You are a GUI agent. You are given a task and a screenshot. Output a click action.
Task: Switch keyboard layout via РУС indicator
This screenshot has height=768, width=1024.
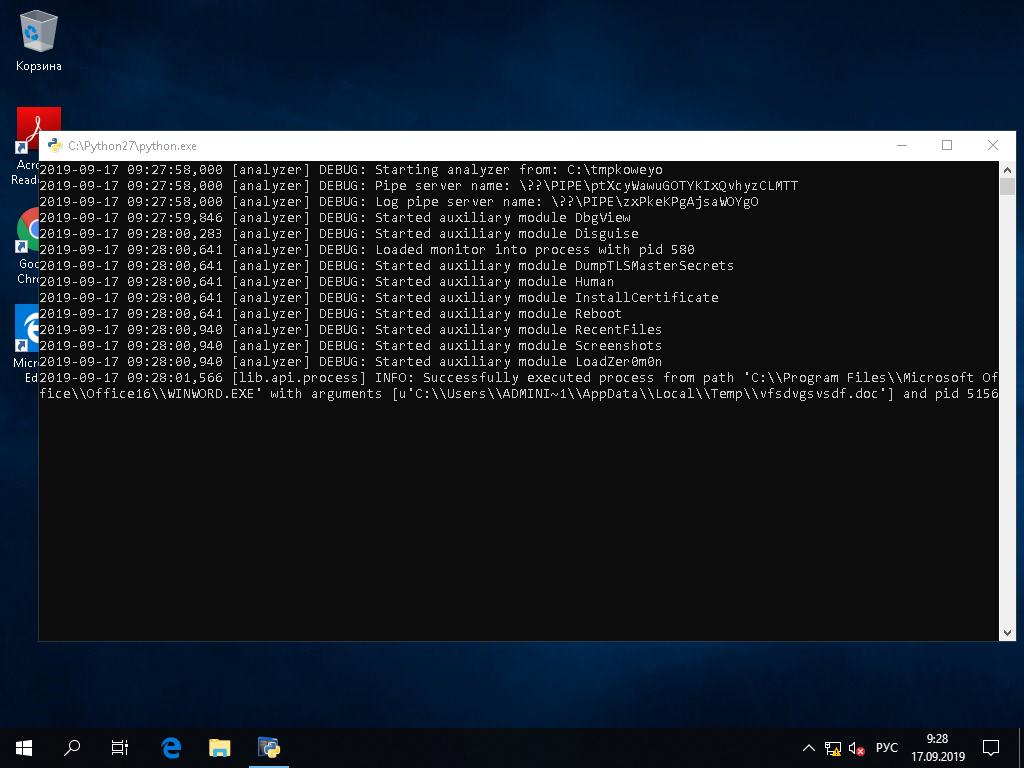[x=887, y=747]
